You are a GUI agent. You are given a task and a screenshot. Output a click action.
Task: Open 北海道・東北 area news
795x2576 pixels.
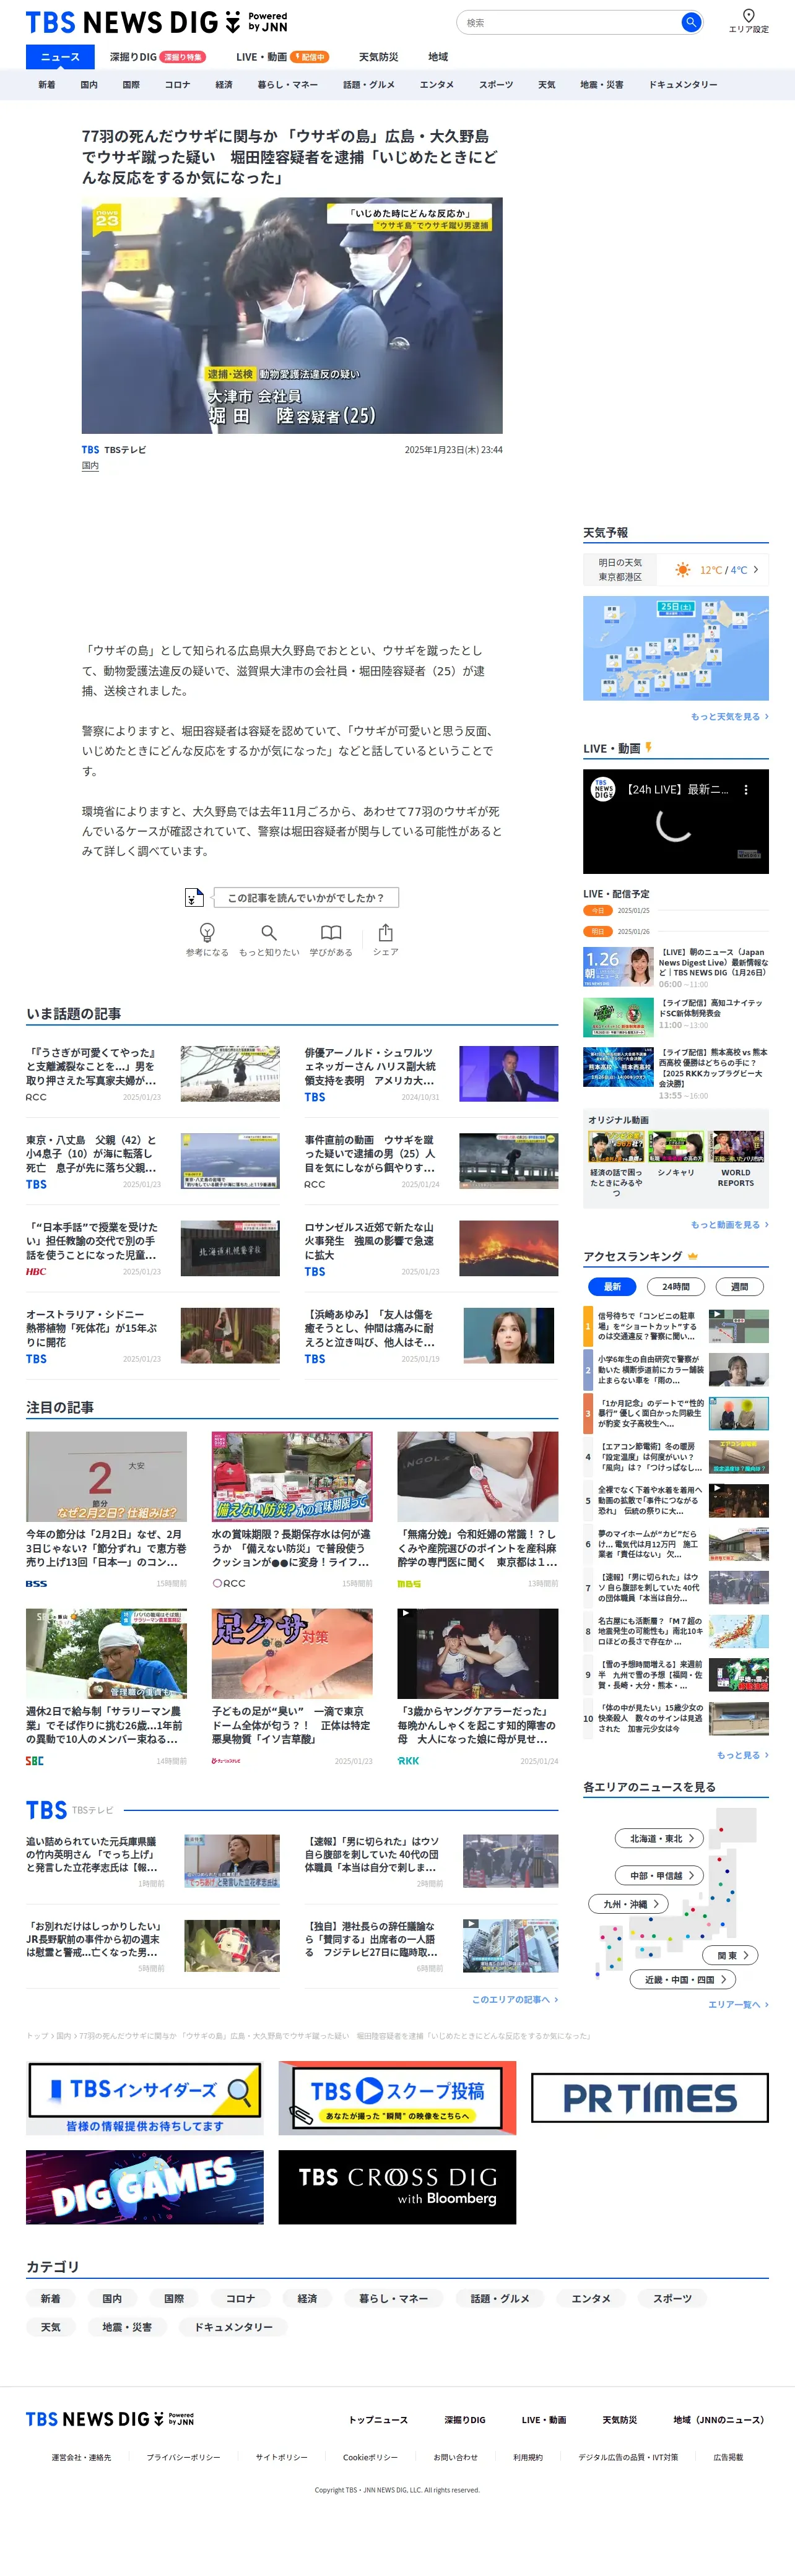[x=660, y=1838]
